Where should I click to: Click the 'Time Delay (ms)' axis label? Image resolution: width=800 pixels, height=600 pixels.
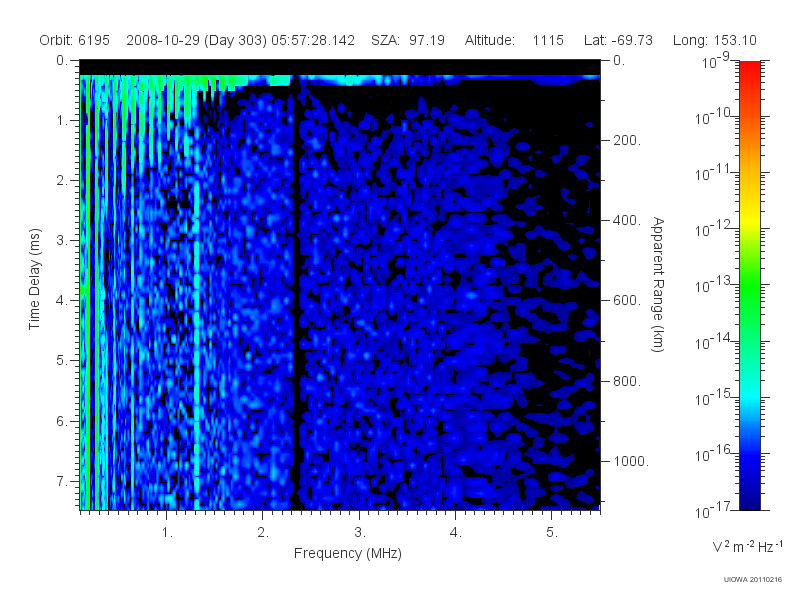coord(34,279)
